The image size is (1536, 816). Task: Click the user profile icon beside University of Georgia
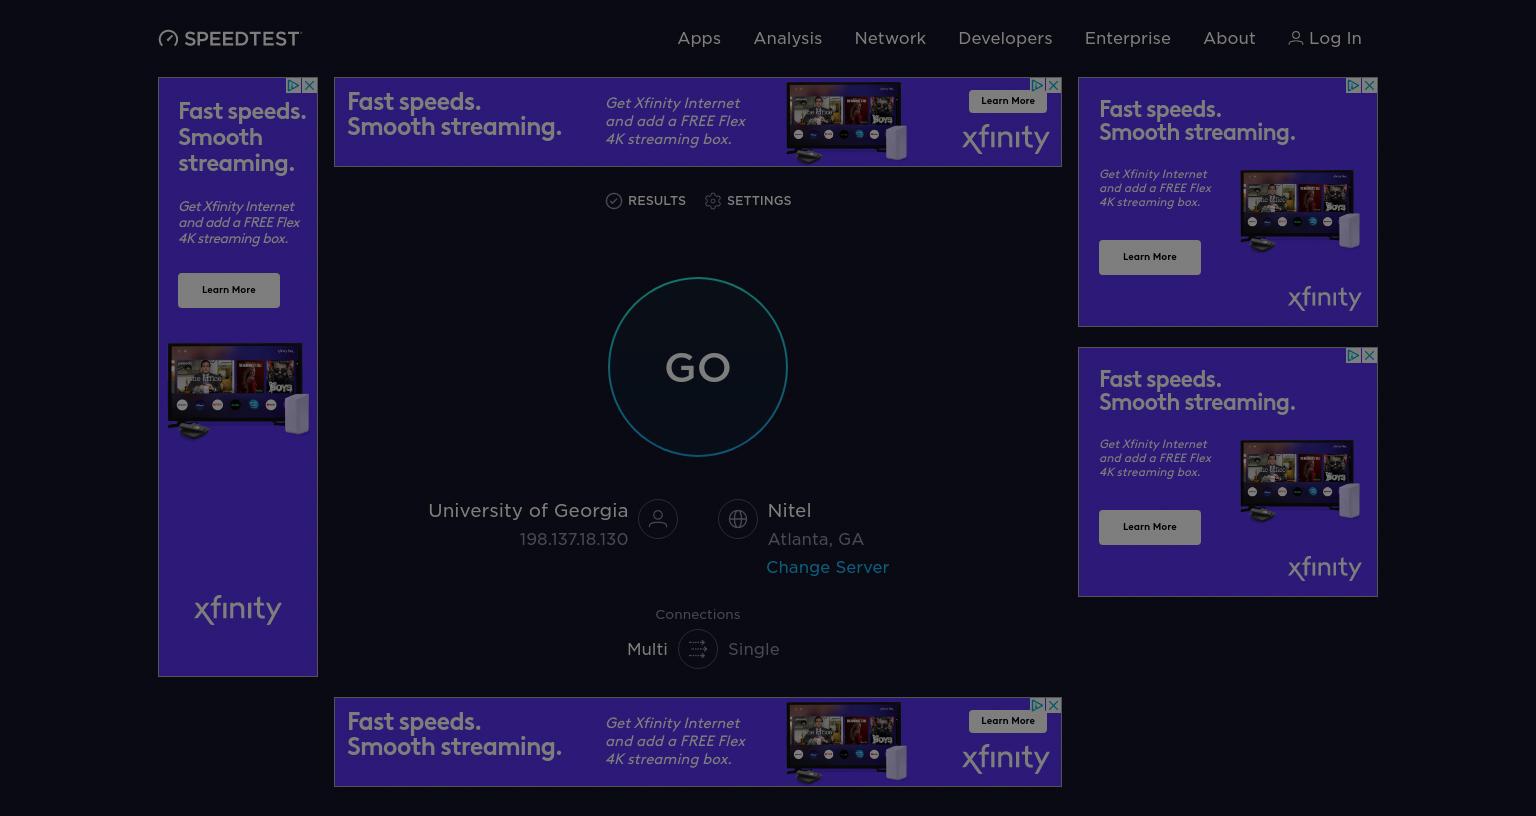(x=658, y=519)
